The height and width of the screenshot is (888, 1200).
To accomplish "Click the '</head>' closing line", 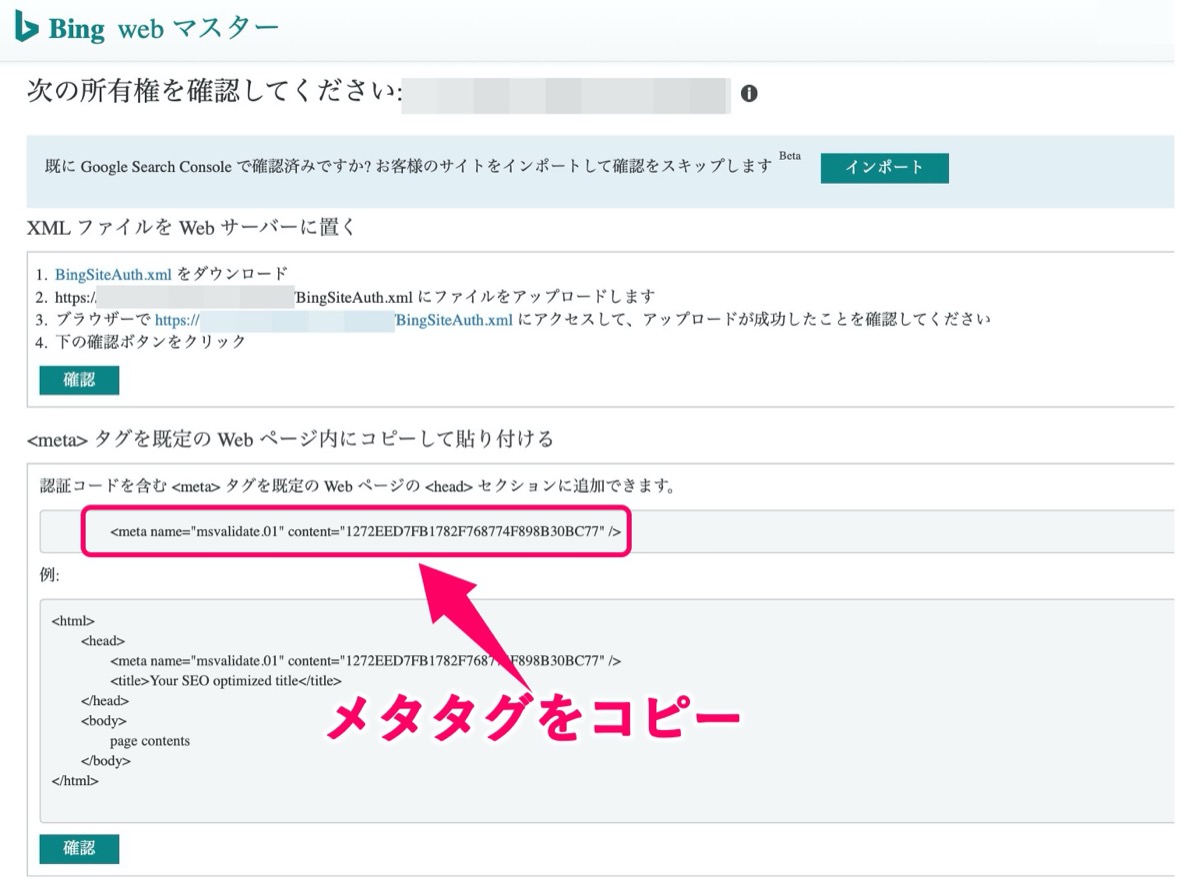I will tap(105, 701).
